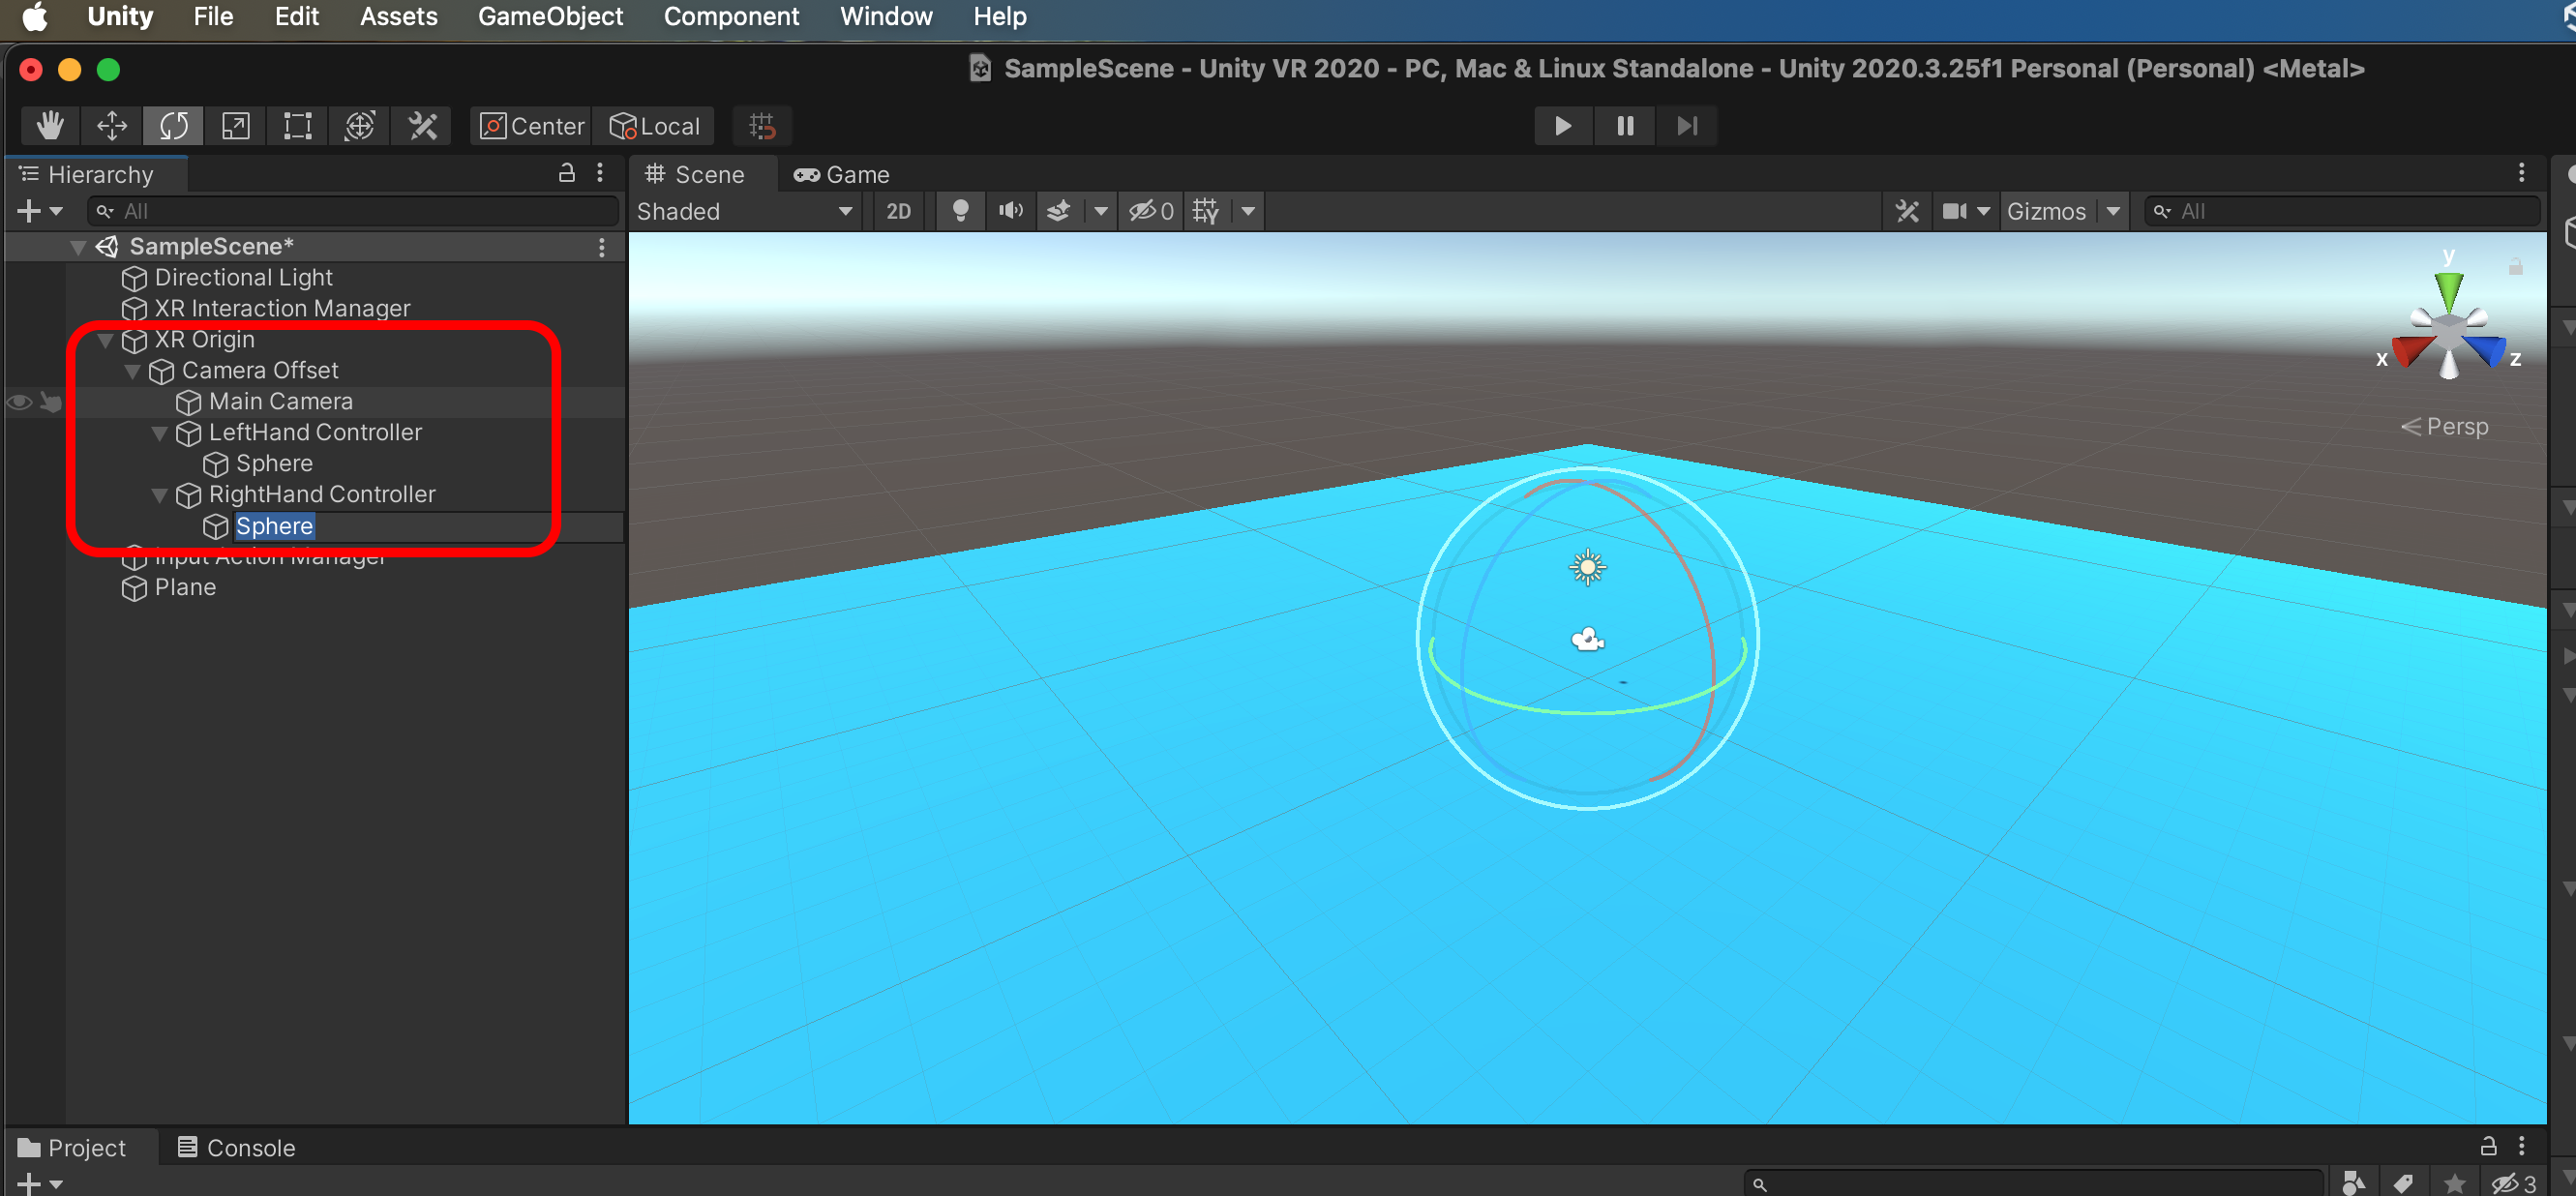
Task: Mute scene audio toggle
Action: click(x=1011, y=211)
